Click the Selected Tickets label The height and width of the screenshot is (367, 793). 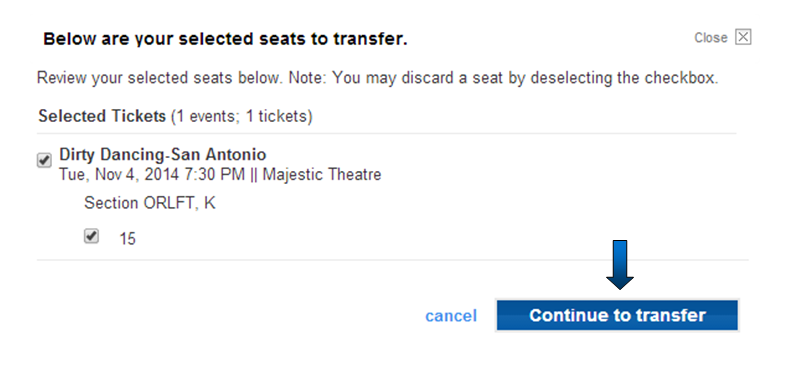point(102,116)
